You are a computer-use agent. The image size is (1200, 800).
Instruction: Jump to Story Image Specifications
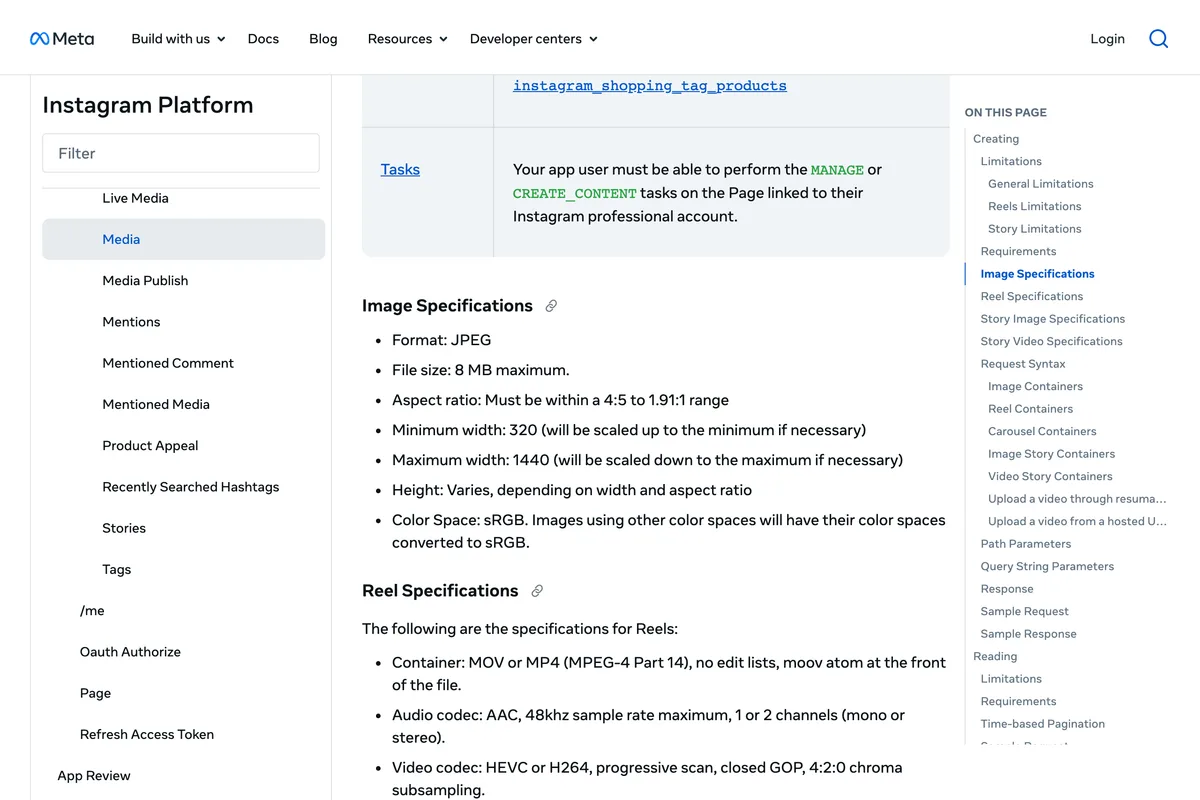(x=1053, y=319)
